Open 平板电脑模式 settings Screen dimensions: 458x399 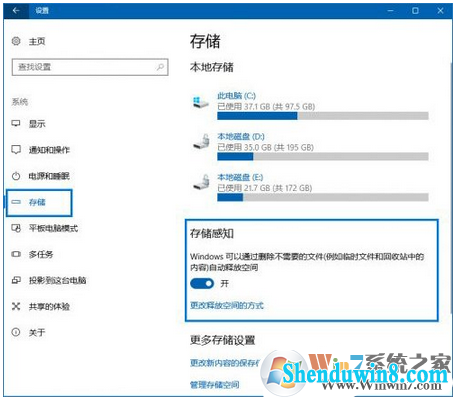(x=53, y=228)
